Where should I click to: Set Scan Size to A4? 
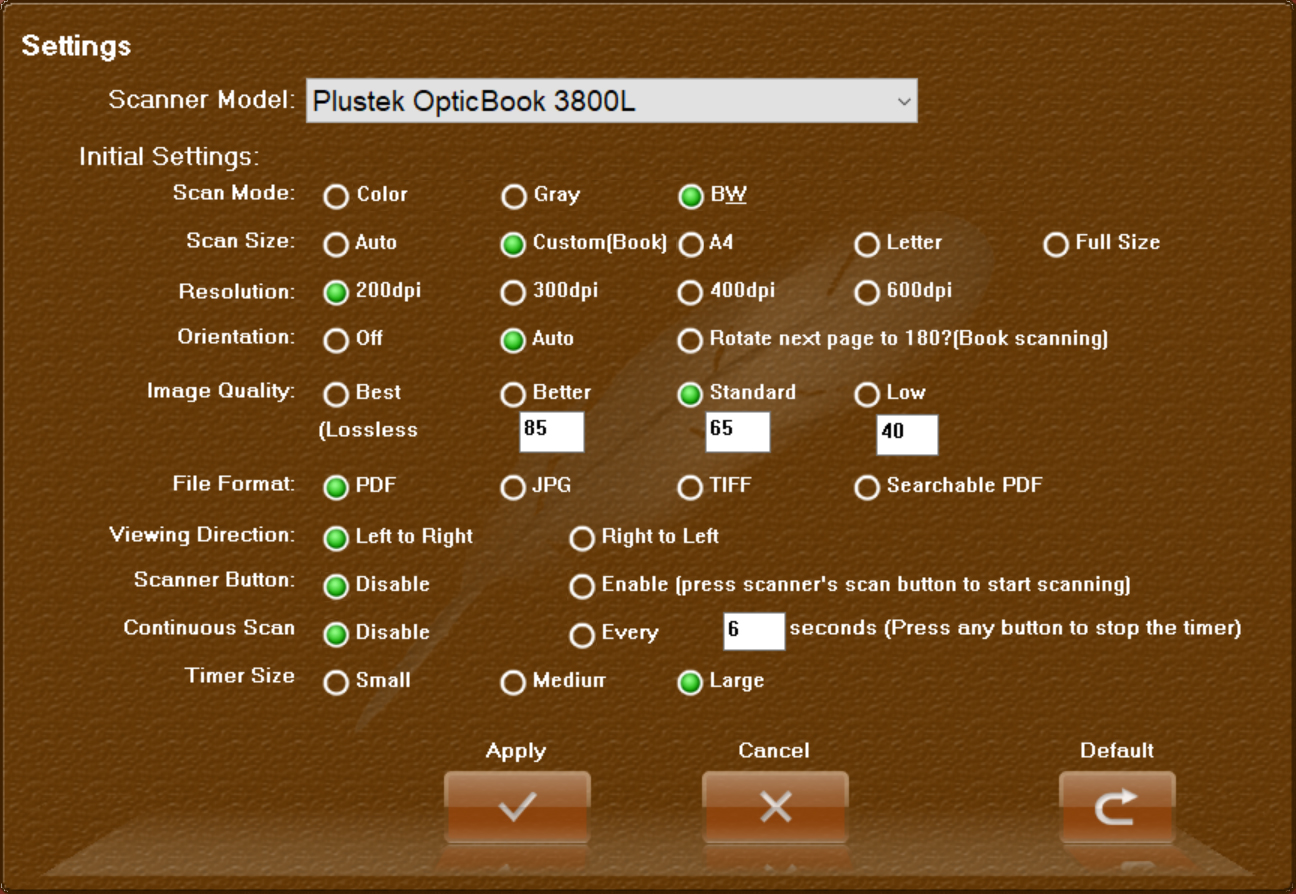tap(690, 245)
